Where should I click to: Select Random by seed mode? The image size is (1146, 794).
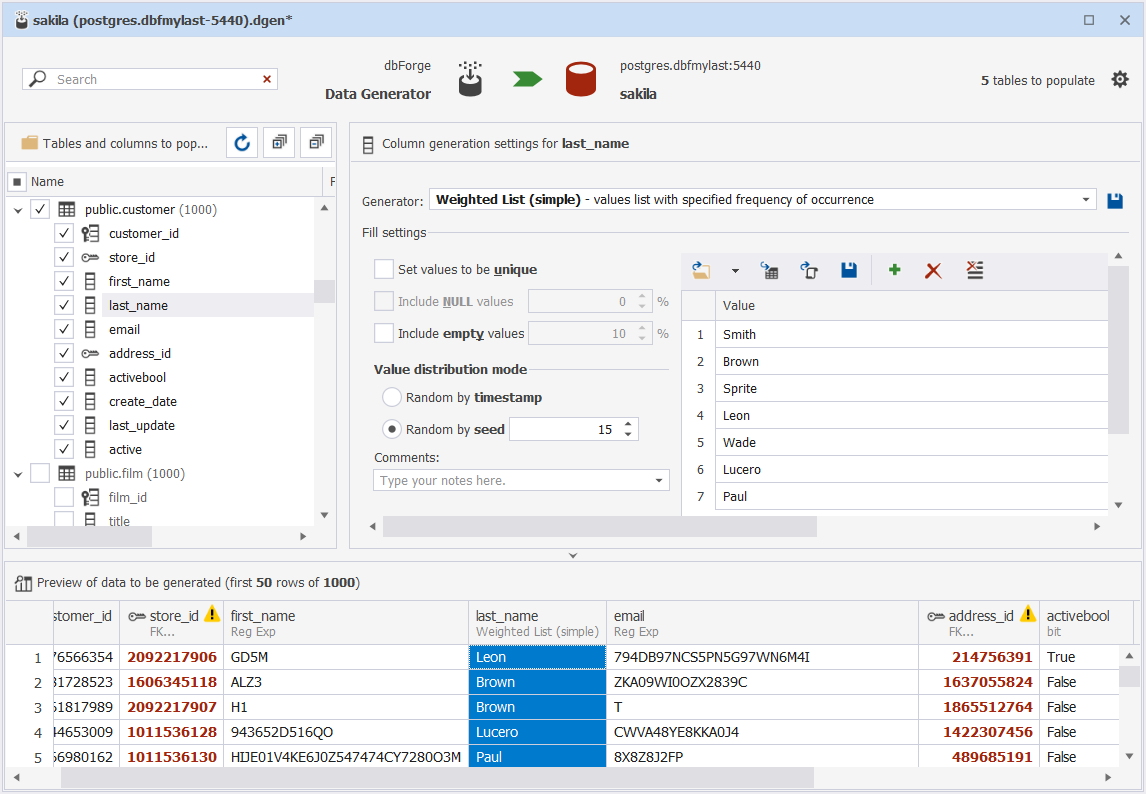(x=392, y=429)
